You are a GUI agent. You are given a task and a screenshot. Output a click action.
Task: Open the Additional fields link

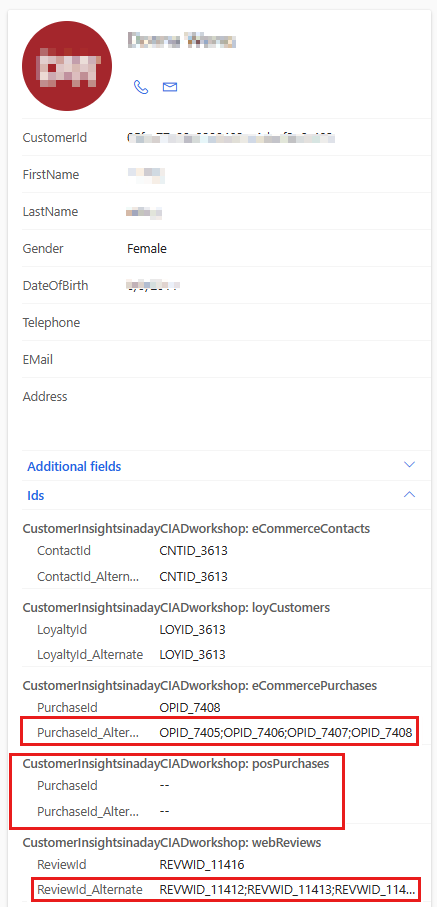tap(74, 466)
